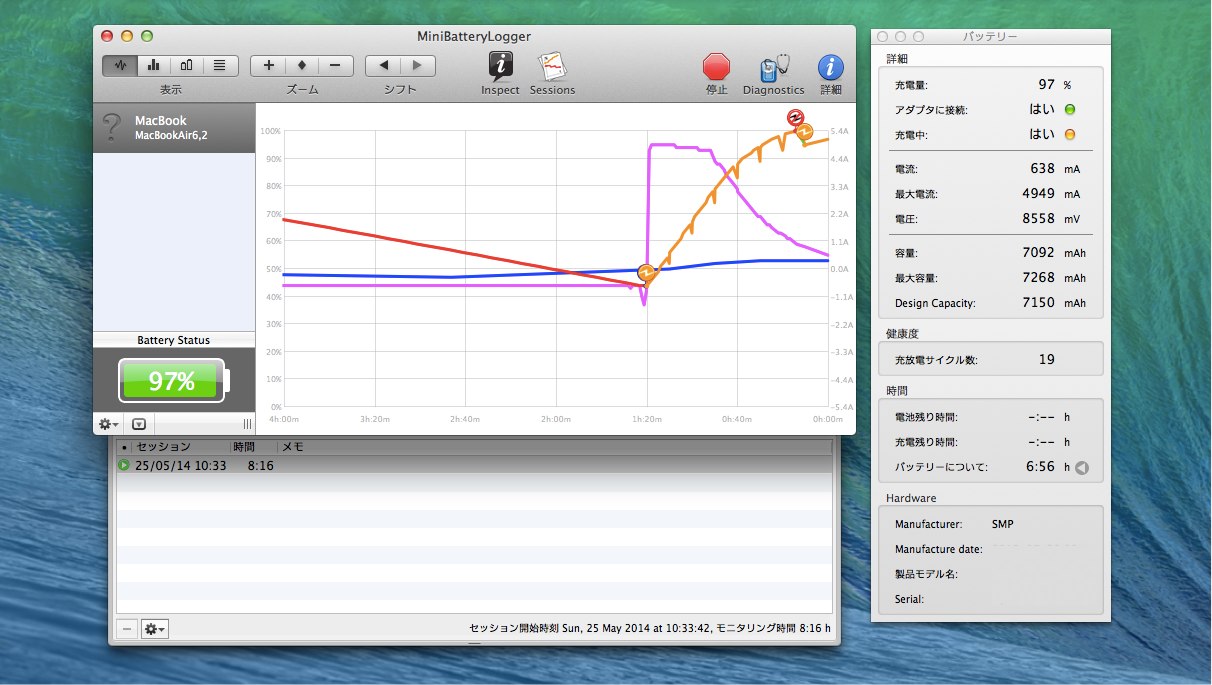Click the Manufacturer value SMP
The width and height of the screenshot is (1212, 685).
1002,524
